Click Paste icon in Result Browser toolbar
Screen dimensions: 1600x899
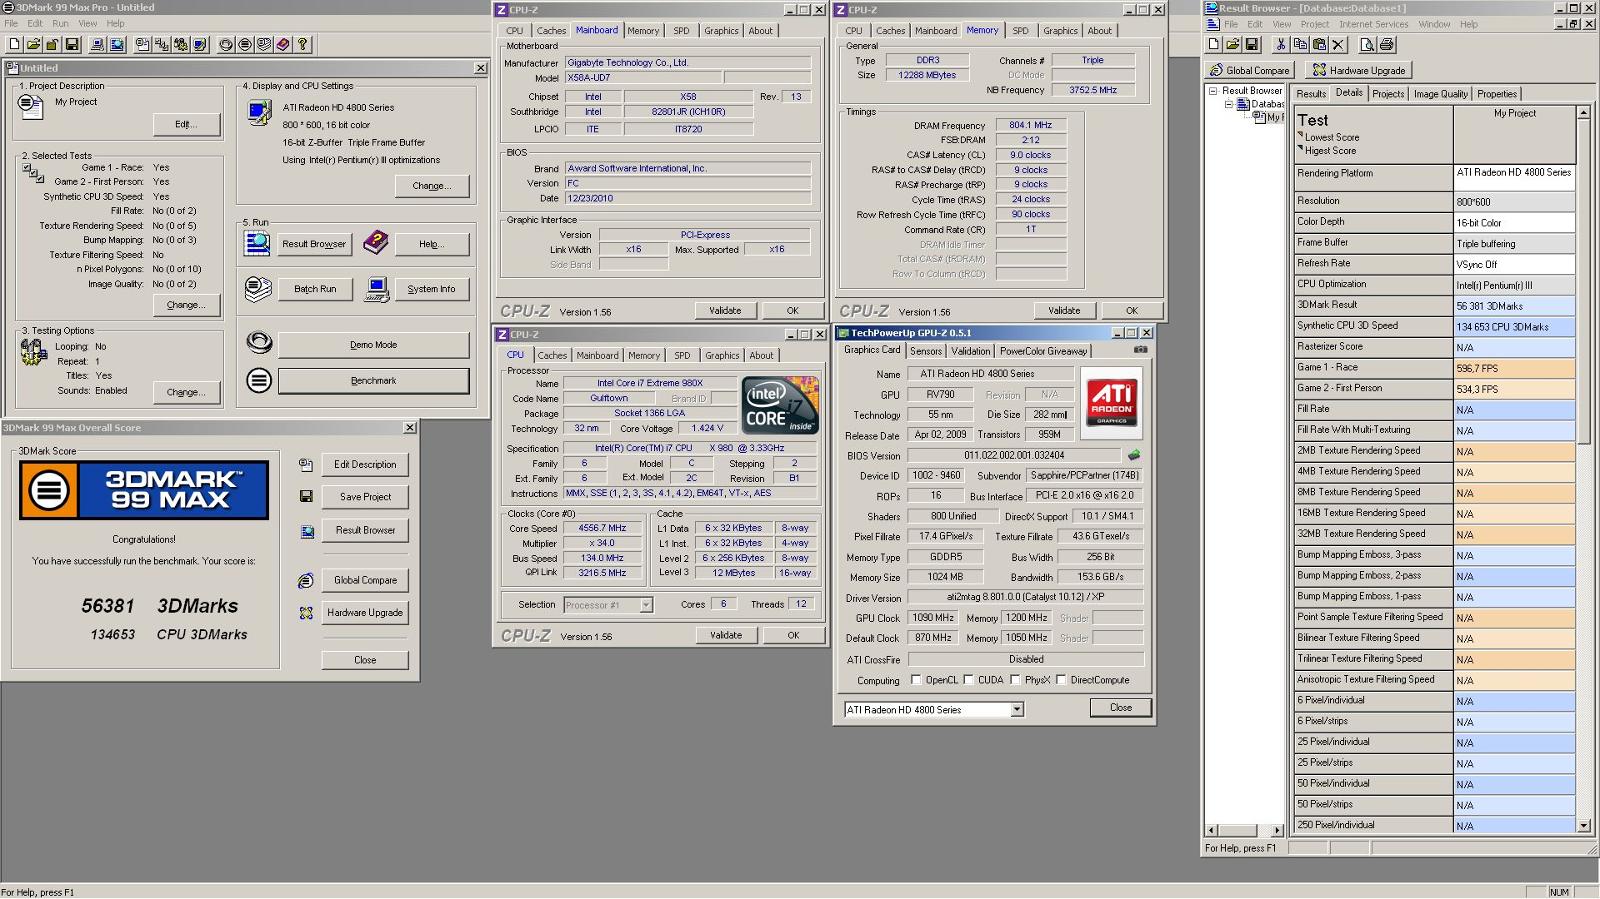coord(1319,44)
